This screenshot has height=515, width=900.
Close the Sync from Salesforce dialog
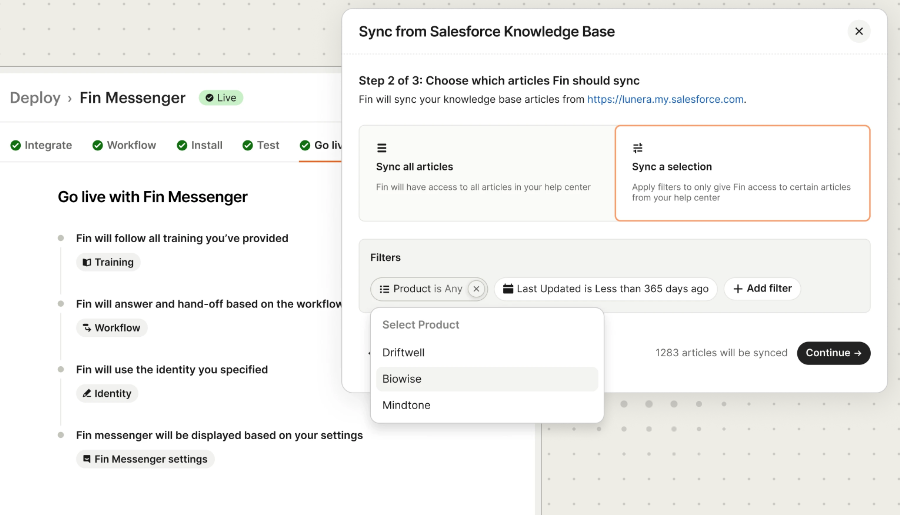coord(859,31)
